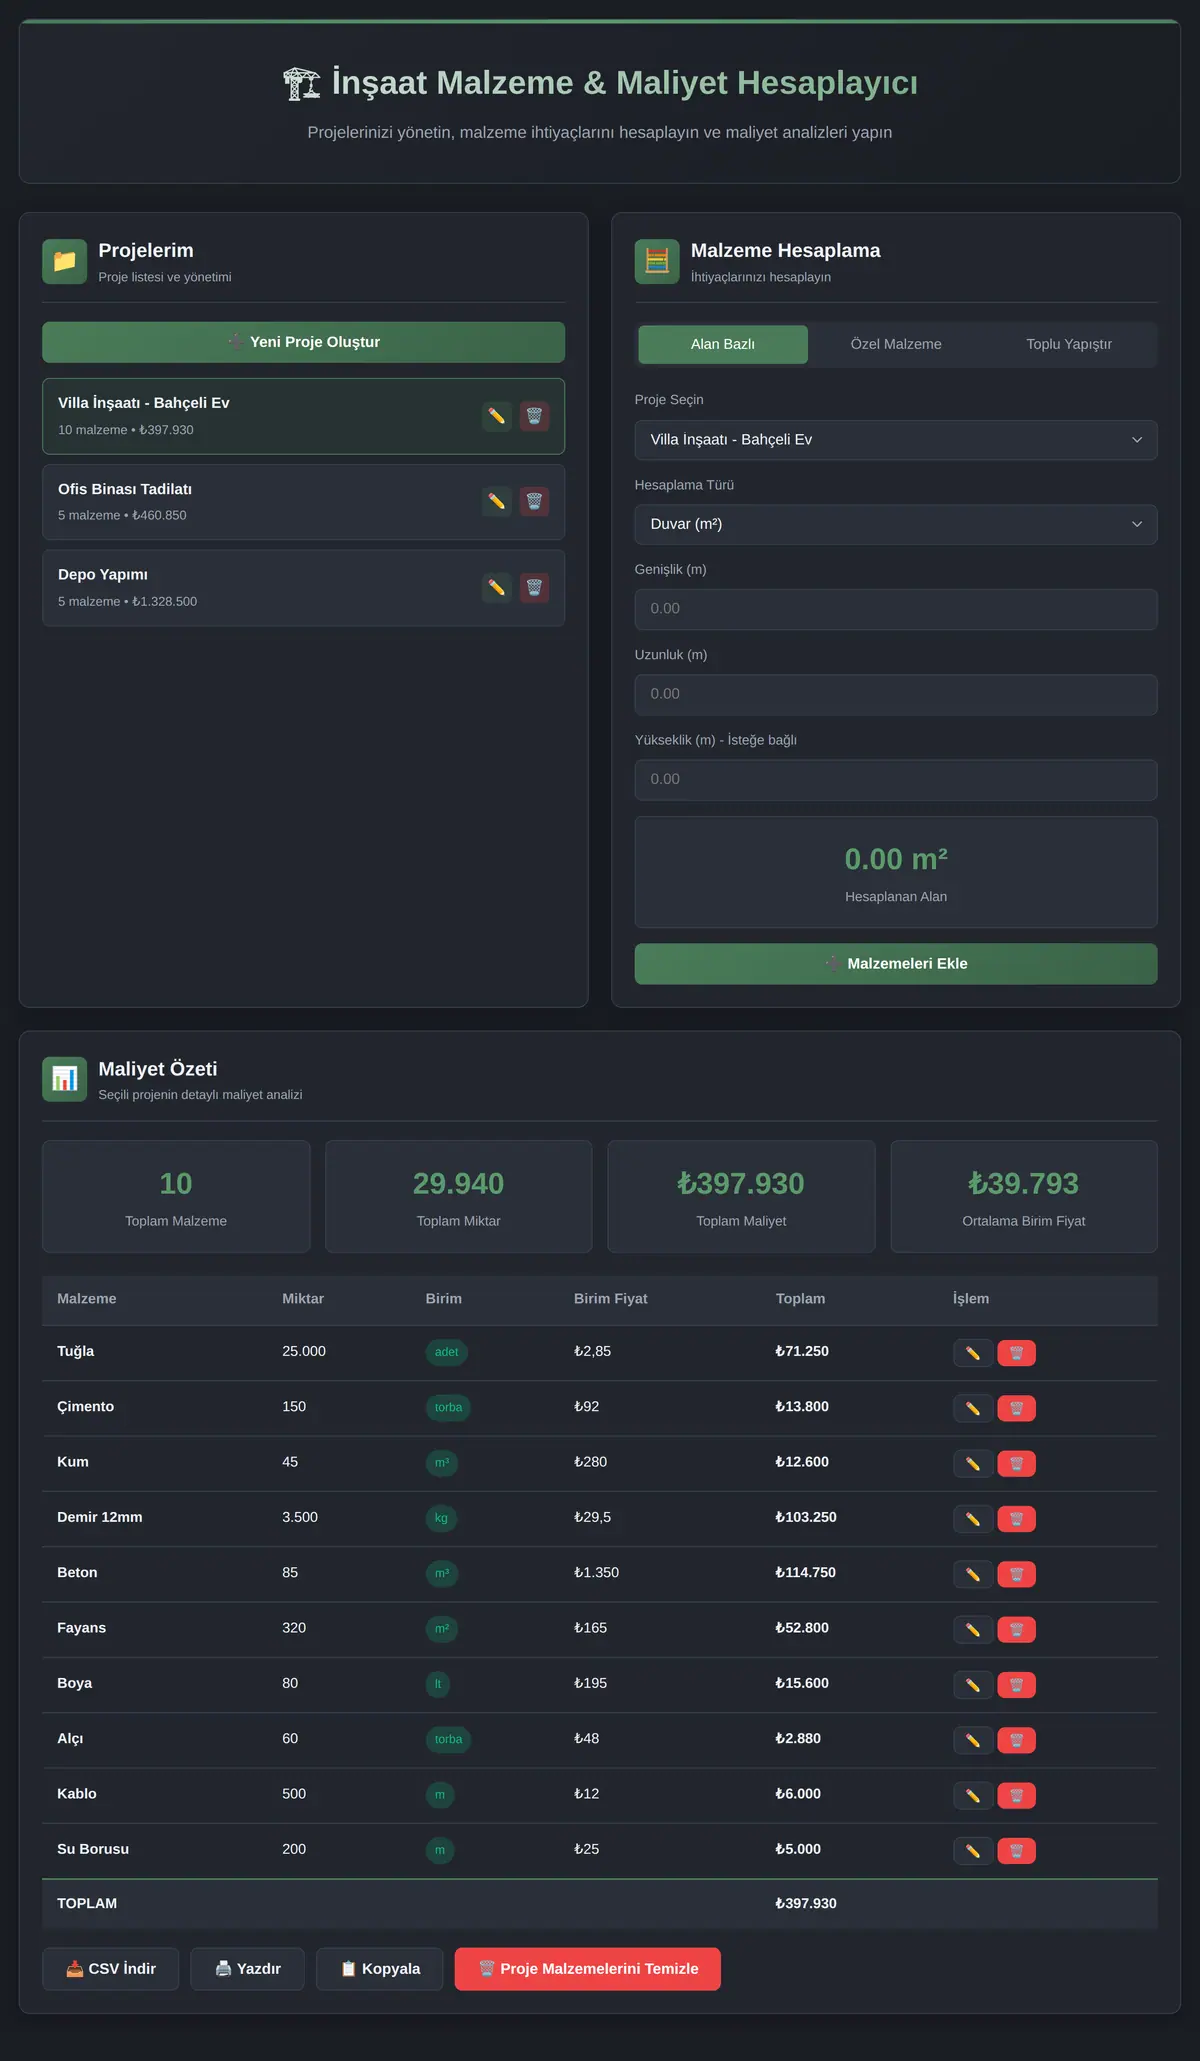This screenshot has height=2061, width=1200.
Task: Delete the Kablo material row
Action: pyautogui.click(x=1016, y=1795)
